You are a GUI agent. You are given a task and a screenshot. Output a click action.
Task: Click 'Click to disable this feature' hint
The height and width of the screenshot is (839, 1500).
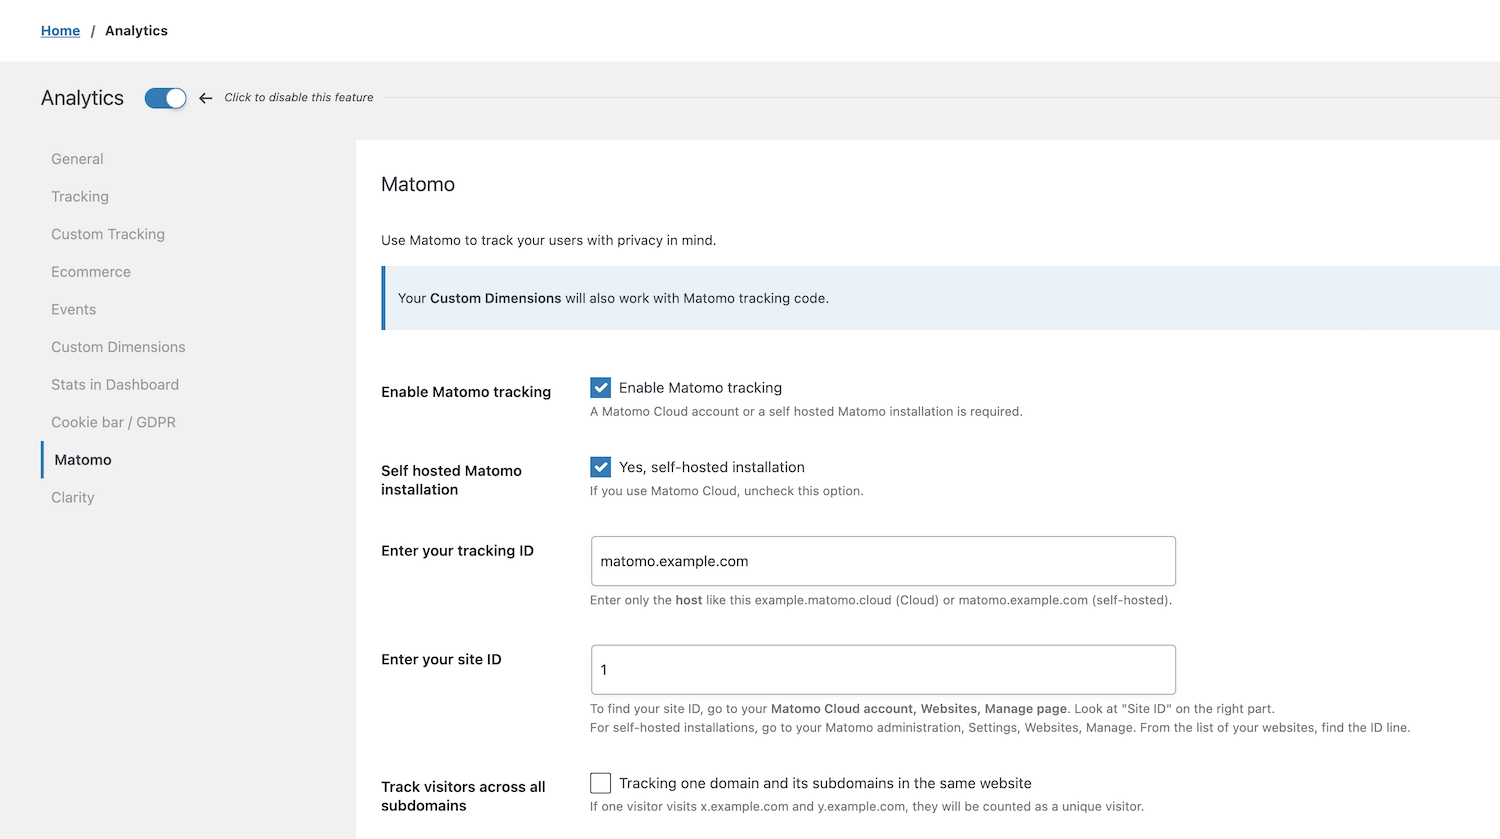[x=299, y=98]
